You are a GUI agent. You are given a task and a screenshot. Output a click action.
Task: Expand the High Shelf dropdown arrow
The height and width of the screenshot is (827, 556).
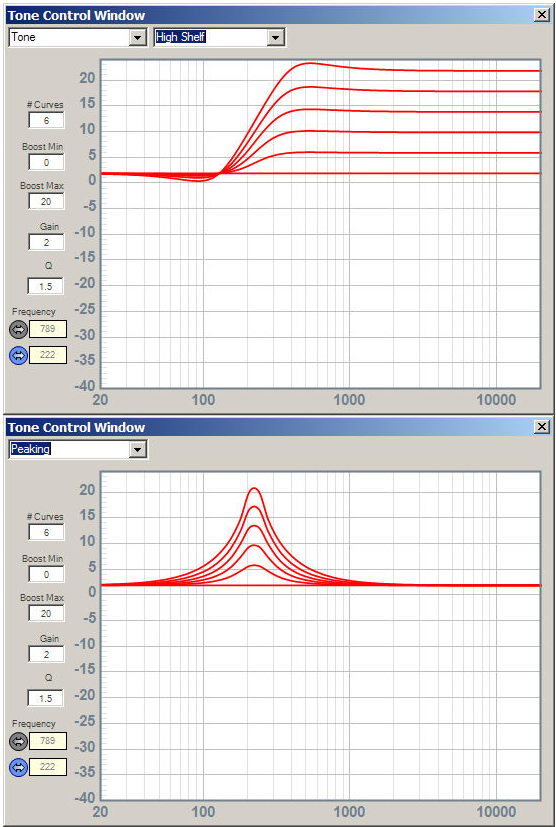click(x=274, y=38)
